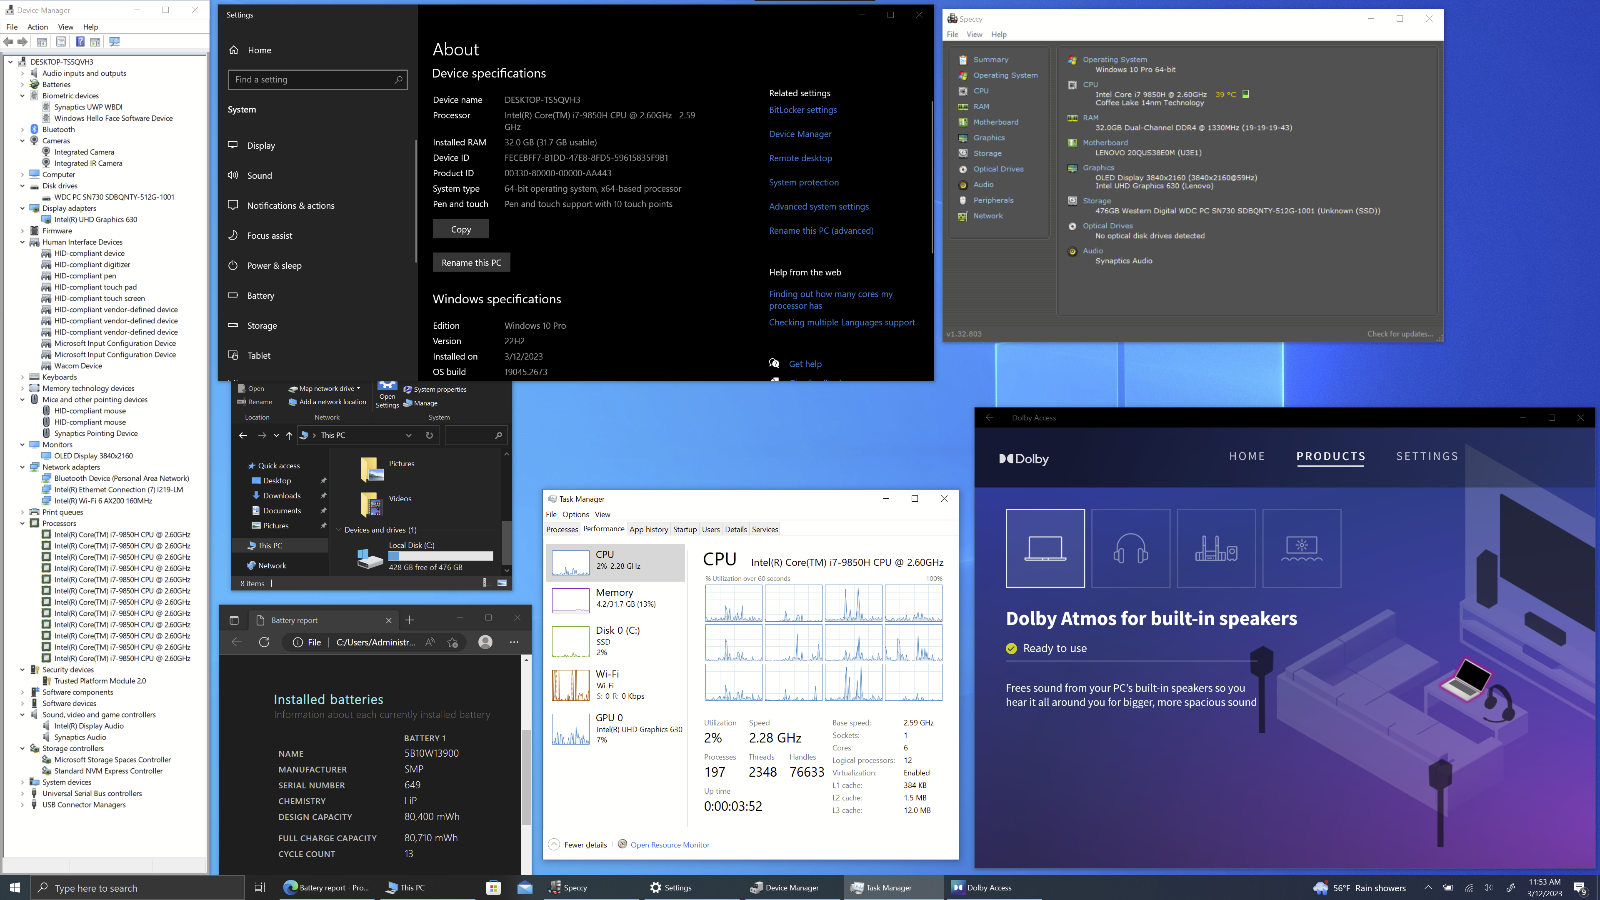This screenshot has height=900, width=1600.
Task: Click Local Disk (C:) usage bar
Action: (x=441, y=556)
